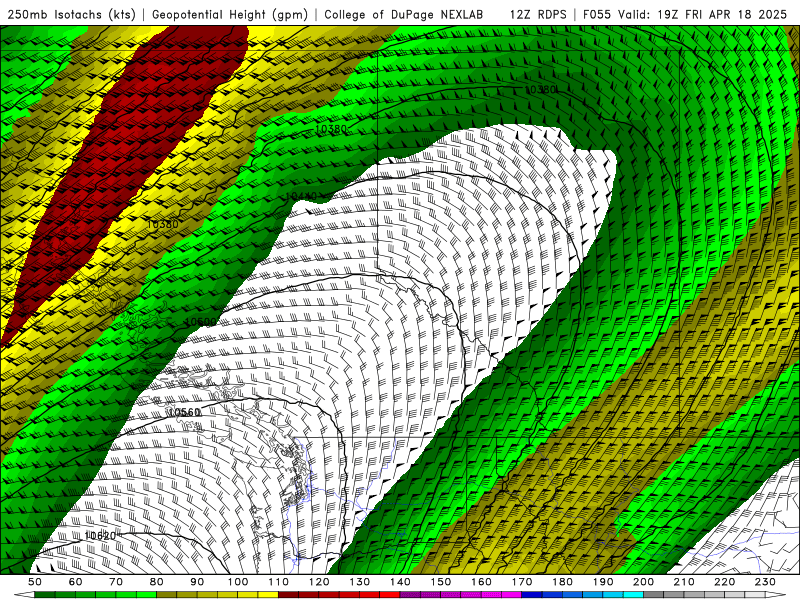The width and height of the screenshot is (800, 600).
Task: Click the 10560 height contour label
Action: pyautogui.click(x=184, y=412)
